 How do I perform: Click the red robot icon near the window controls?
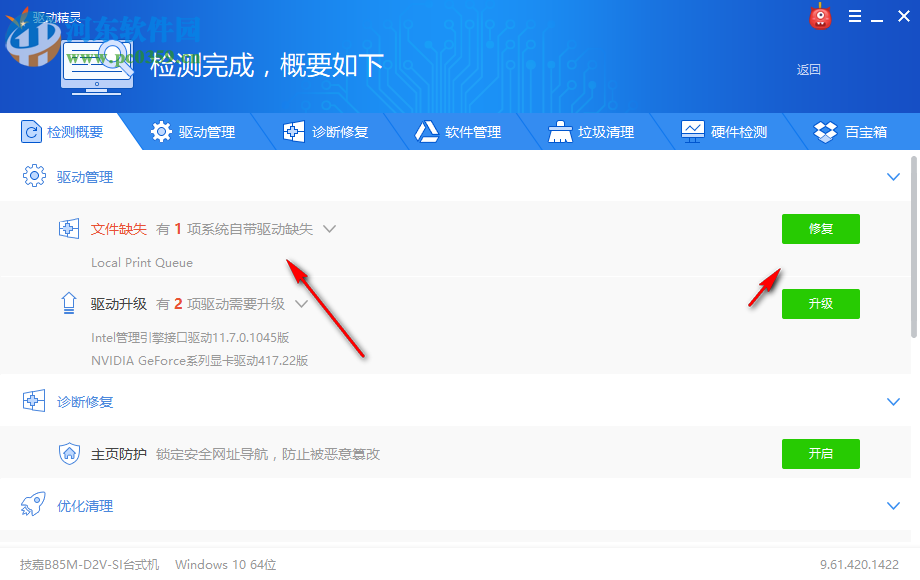tap(820, 16)
